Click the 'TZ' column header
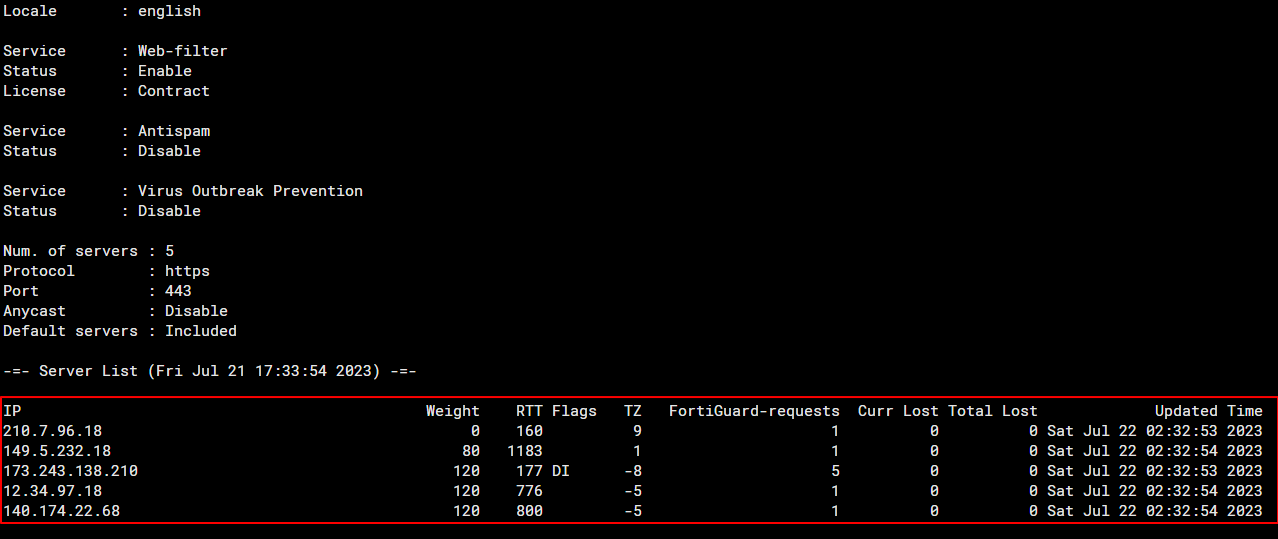The height and width of the screenshot is (539, 1278). click(633, 411)
